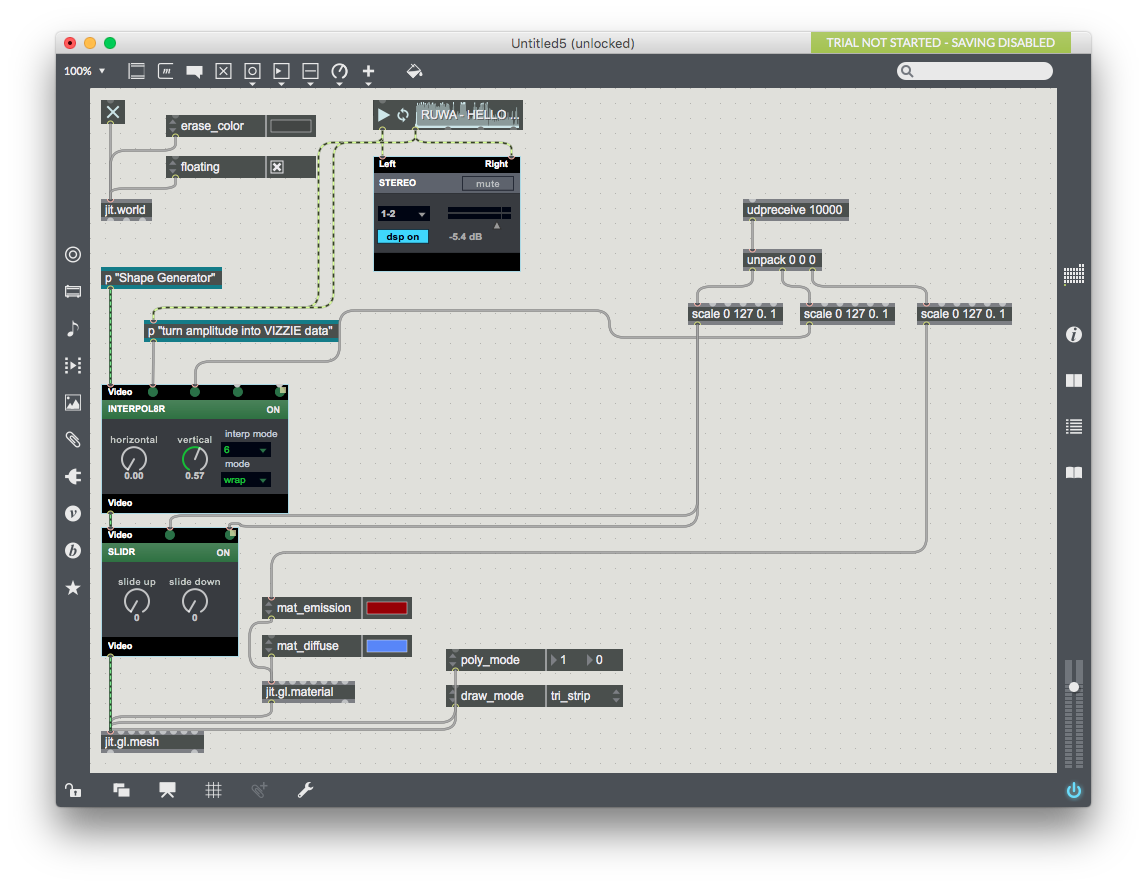
Task: Click the mute button in STEREO module
Action: point(487,184)
